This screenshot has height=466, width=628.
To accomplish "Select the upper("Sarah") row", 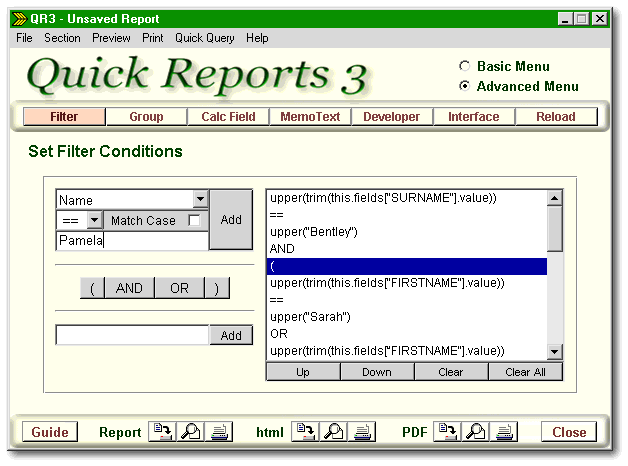I will coord(407,317).
